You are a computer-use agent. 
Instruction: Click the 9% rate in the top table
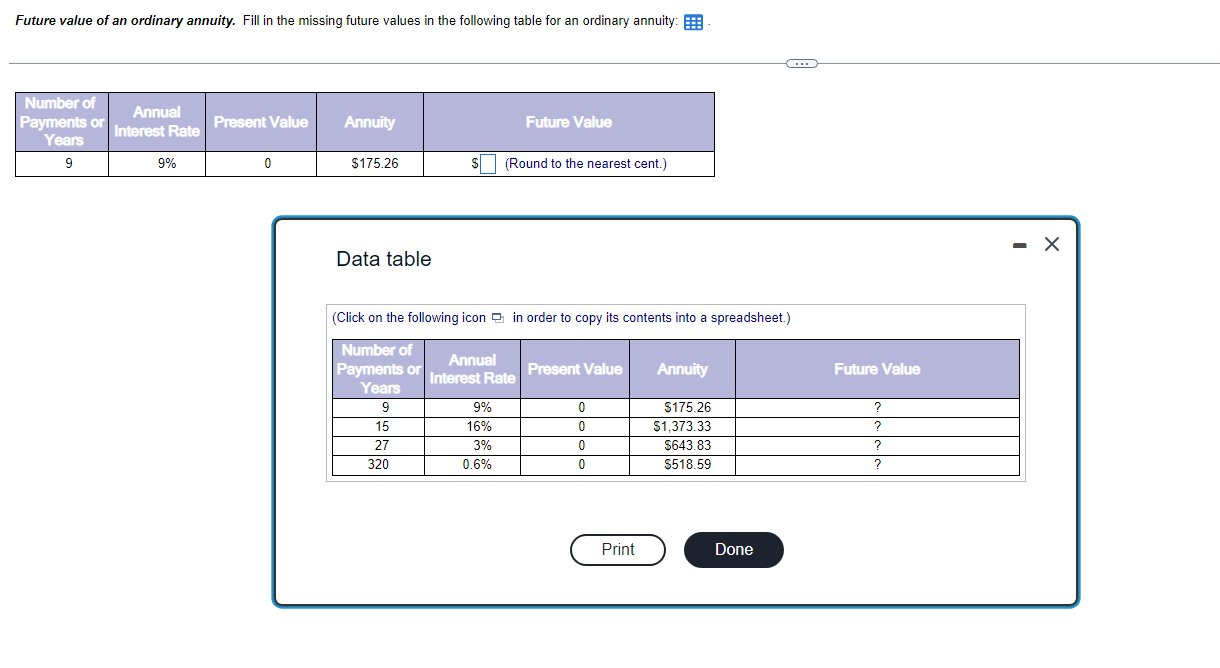click(156, 163)
